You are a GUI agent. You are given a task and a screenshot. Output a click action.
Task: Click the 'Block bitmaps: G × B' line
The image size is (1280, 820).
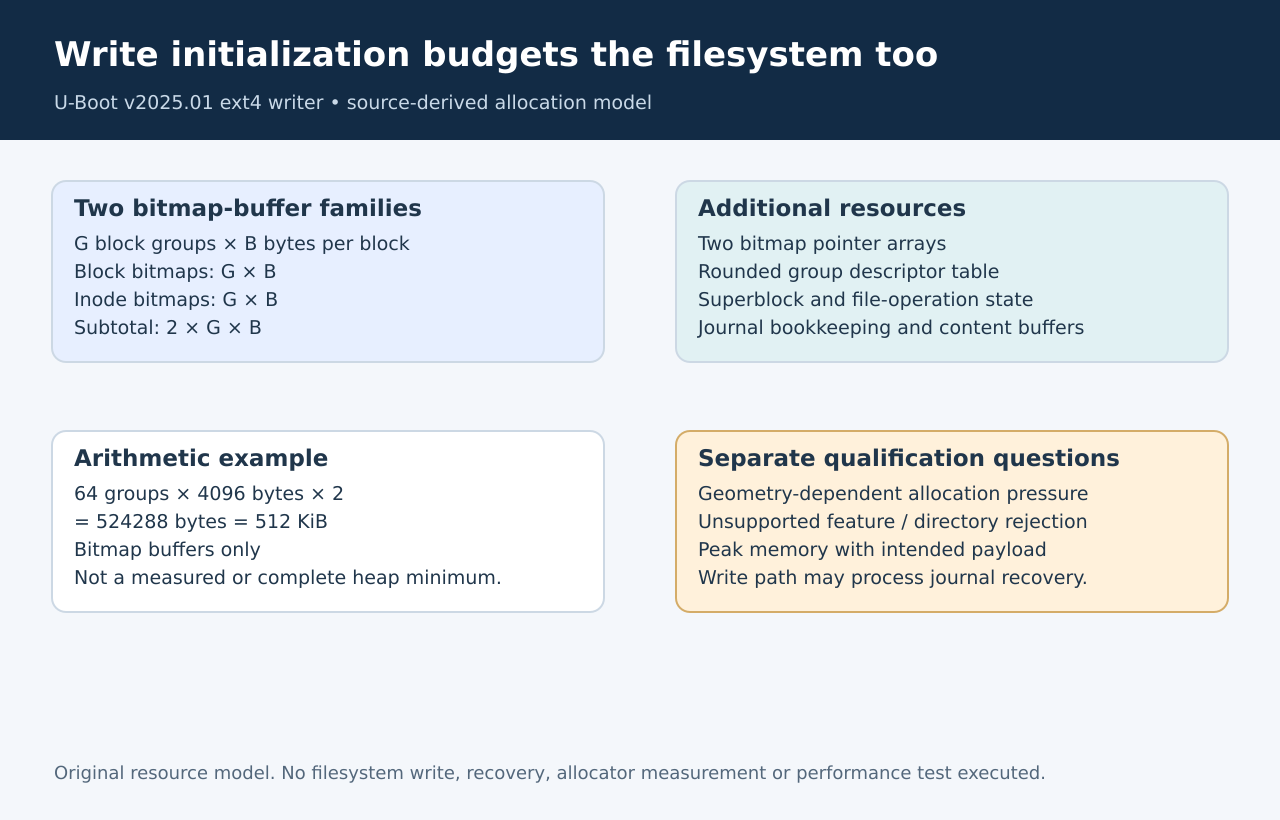(x=175, y=272)
